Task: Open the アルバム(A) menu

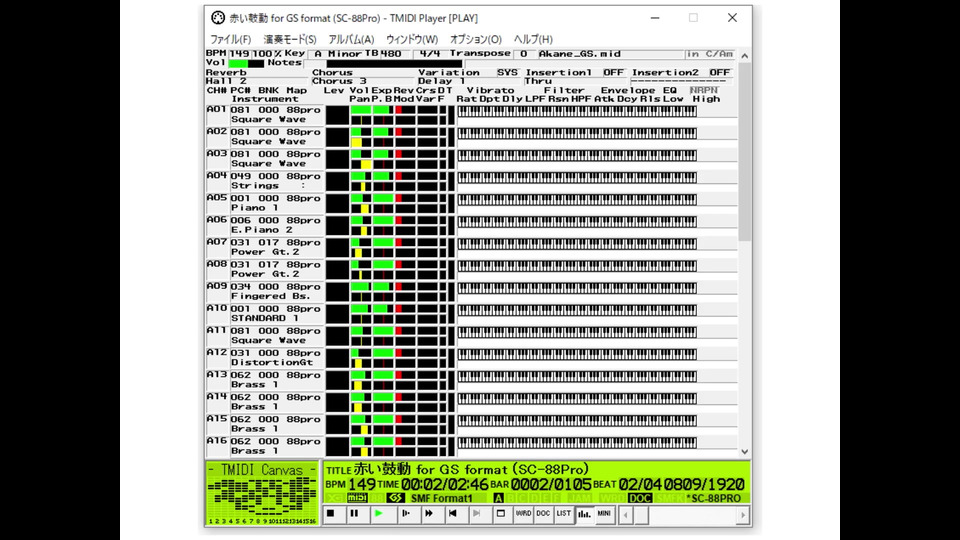Action: tap(351, 39)
